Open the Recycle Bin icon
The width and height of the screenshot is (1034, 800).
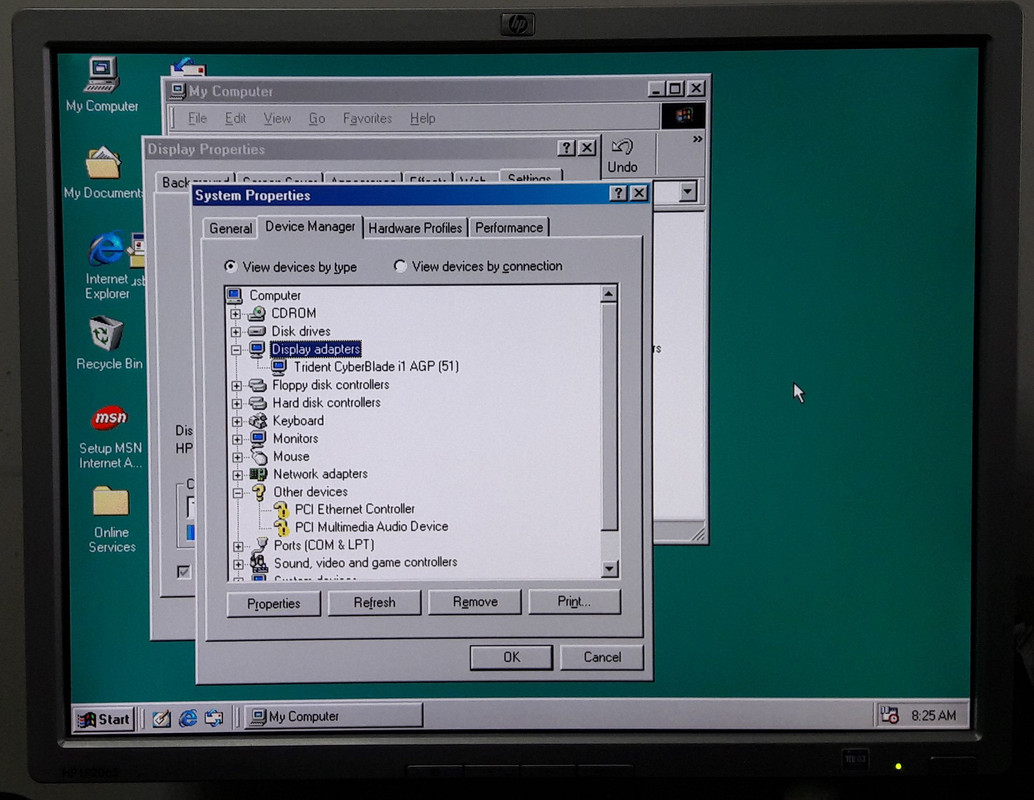[x=106, y=333]
